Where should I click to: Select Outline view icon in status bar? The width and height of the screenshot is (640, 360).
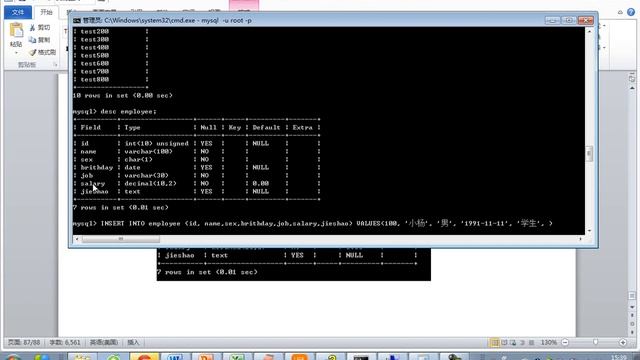(522, 342)
